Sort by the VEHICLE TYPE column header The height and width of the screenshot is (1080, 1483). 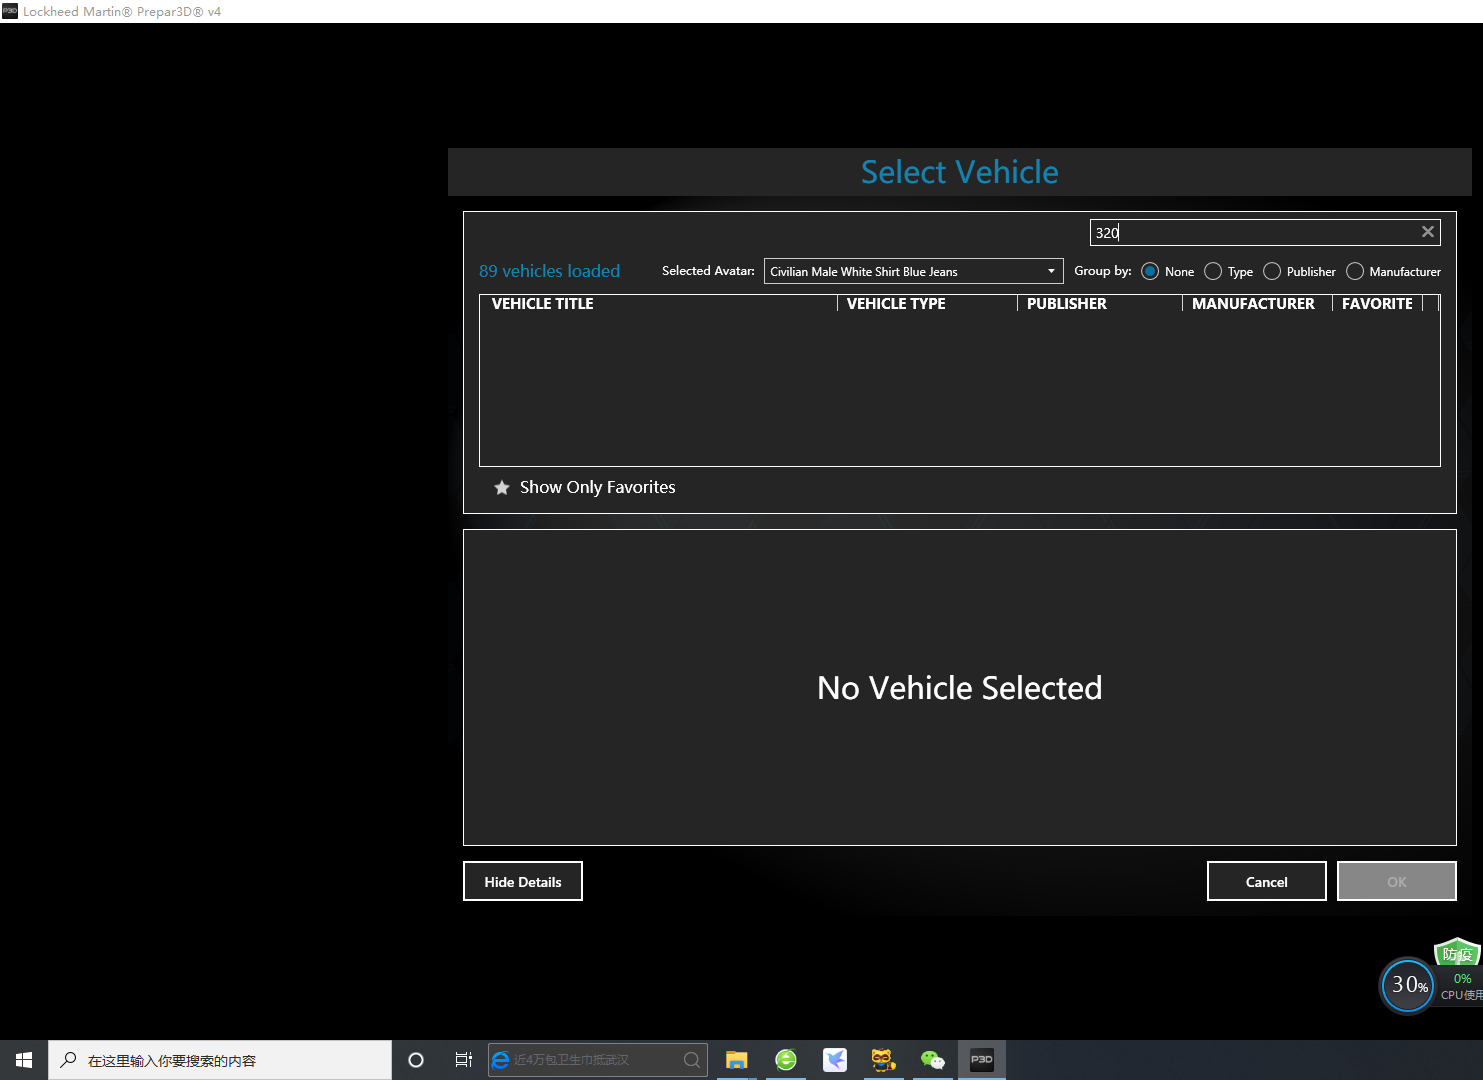tap(927, 303)
